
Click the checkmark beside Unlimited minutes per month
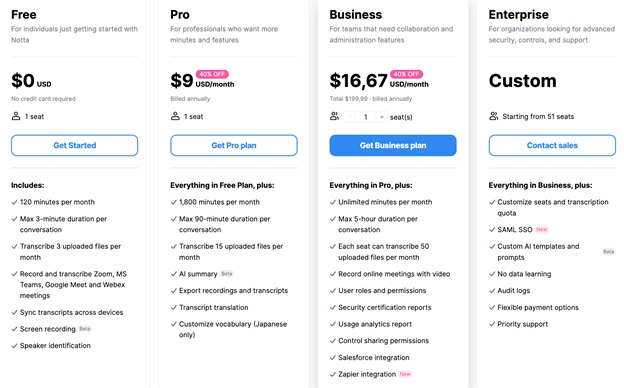click(333, 202)
